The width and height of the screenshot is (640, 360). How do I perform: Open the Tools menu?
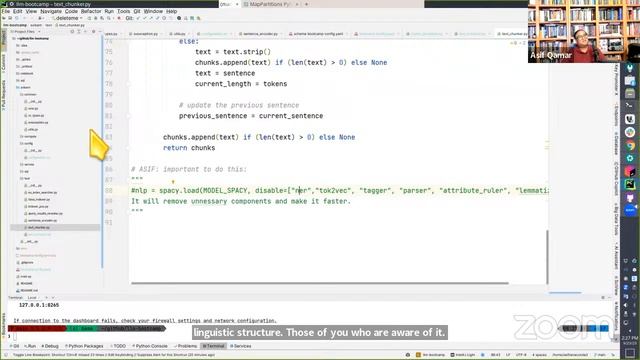124,11
